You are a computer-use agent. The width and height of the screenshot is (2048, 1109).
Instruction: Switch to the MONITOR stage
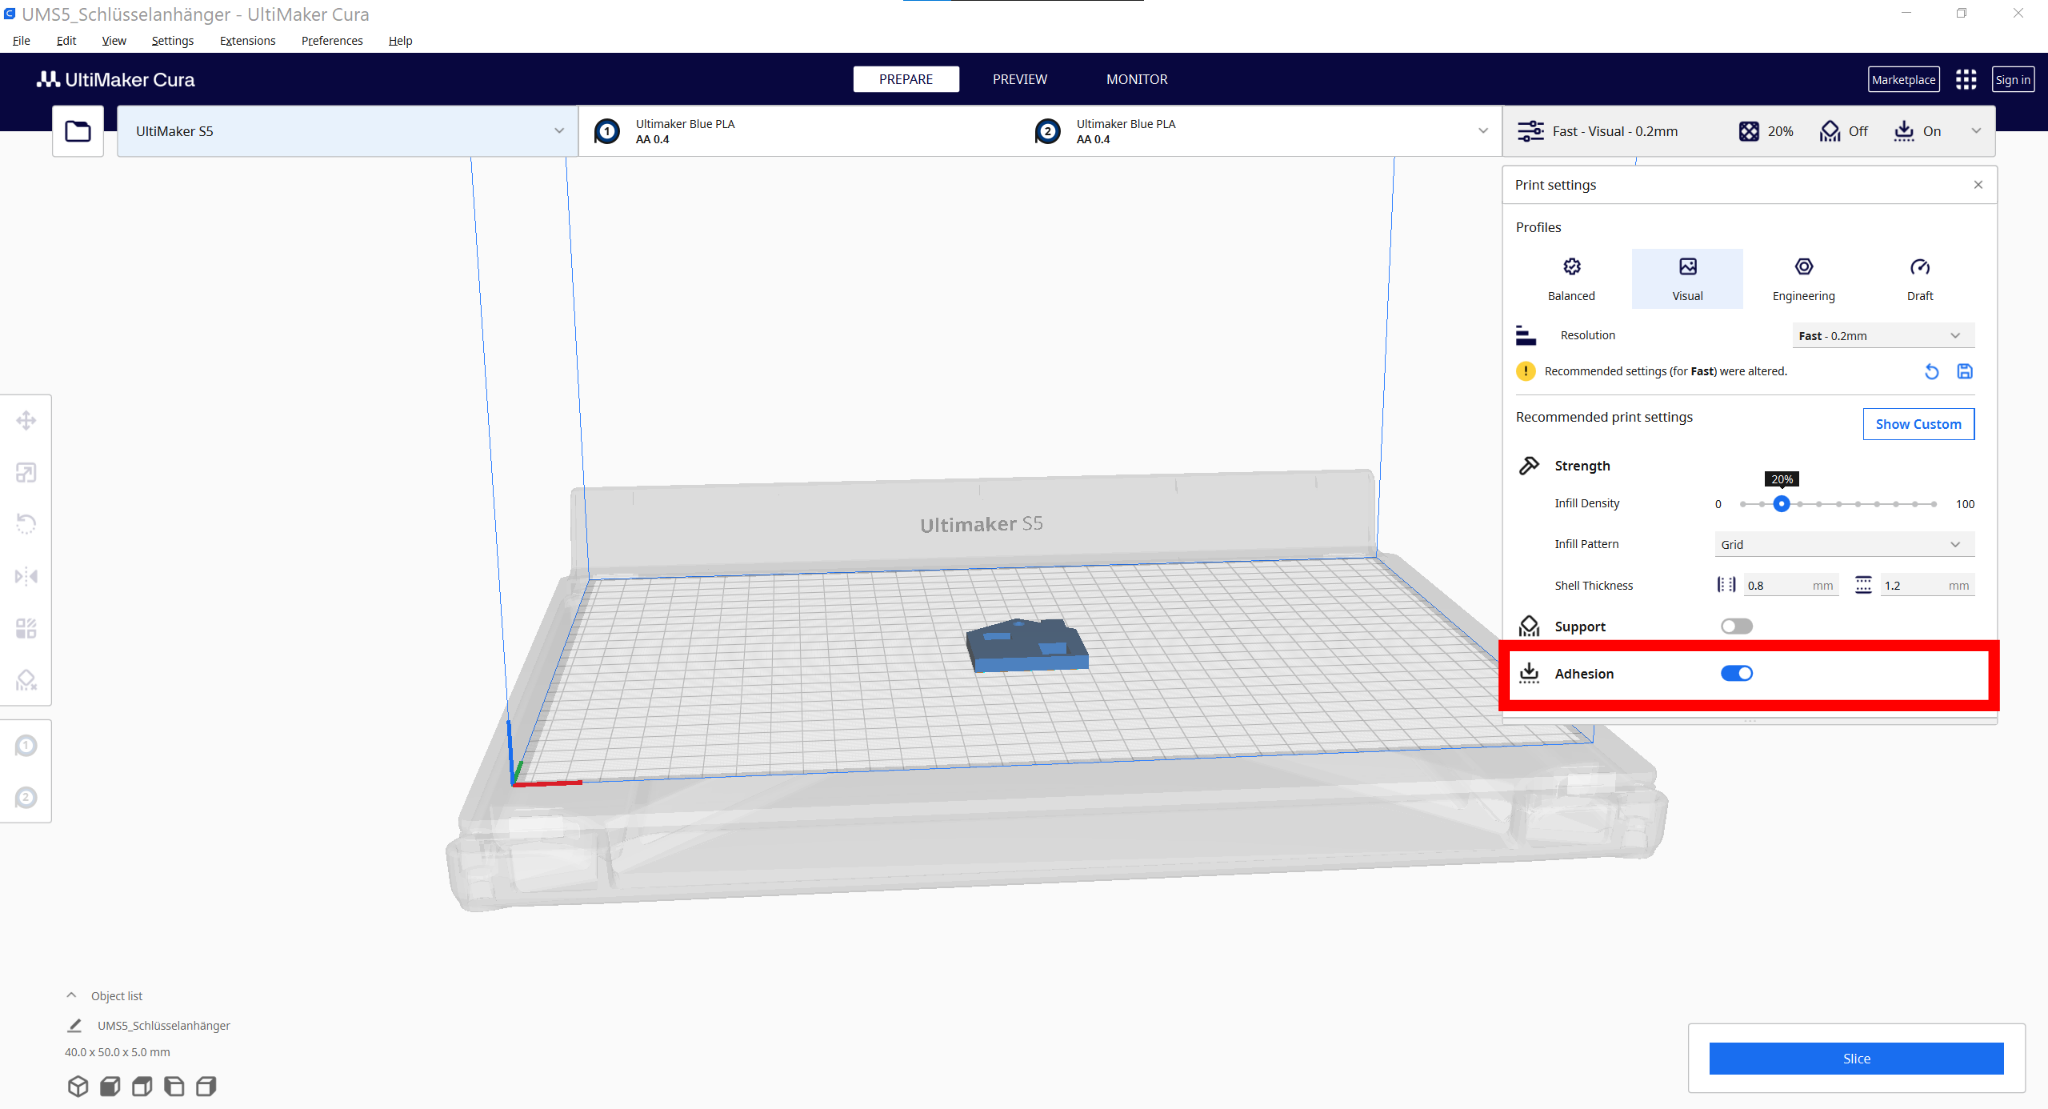tap(1137, 79)
